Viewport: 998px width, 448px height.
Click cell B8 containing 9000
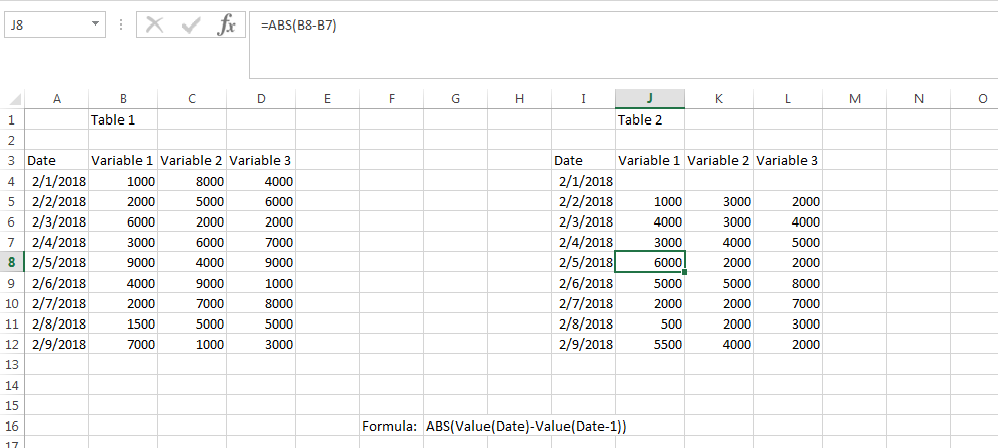123,262
